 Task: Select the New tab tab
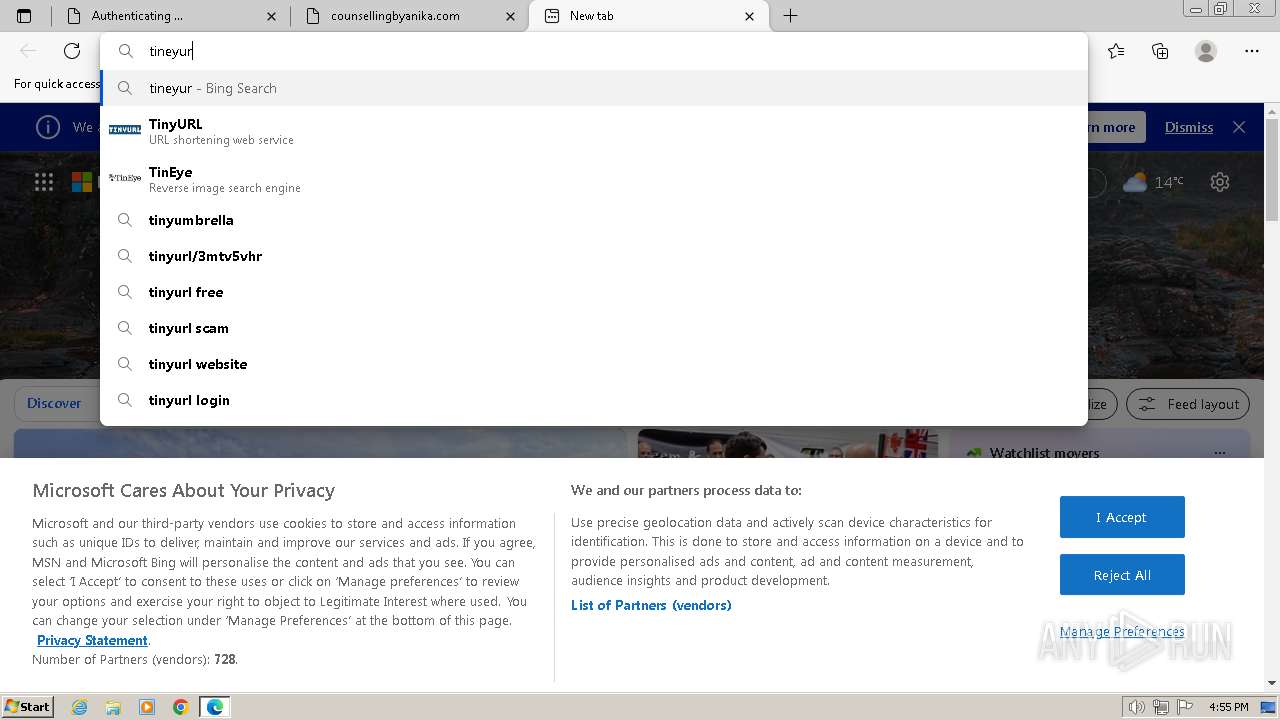point(648,16)
